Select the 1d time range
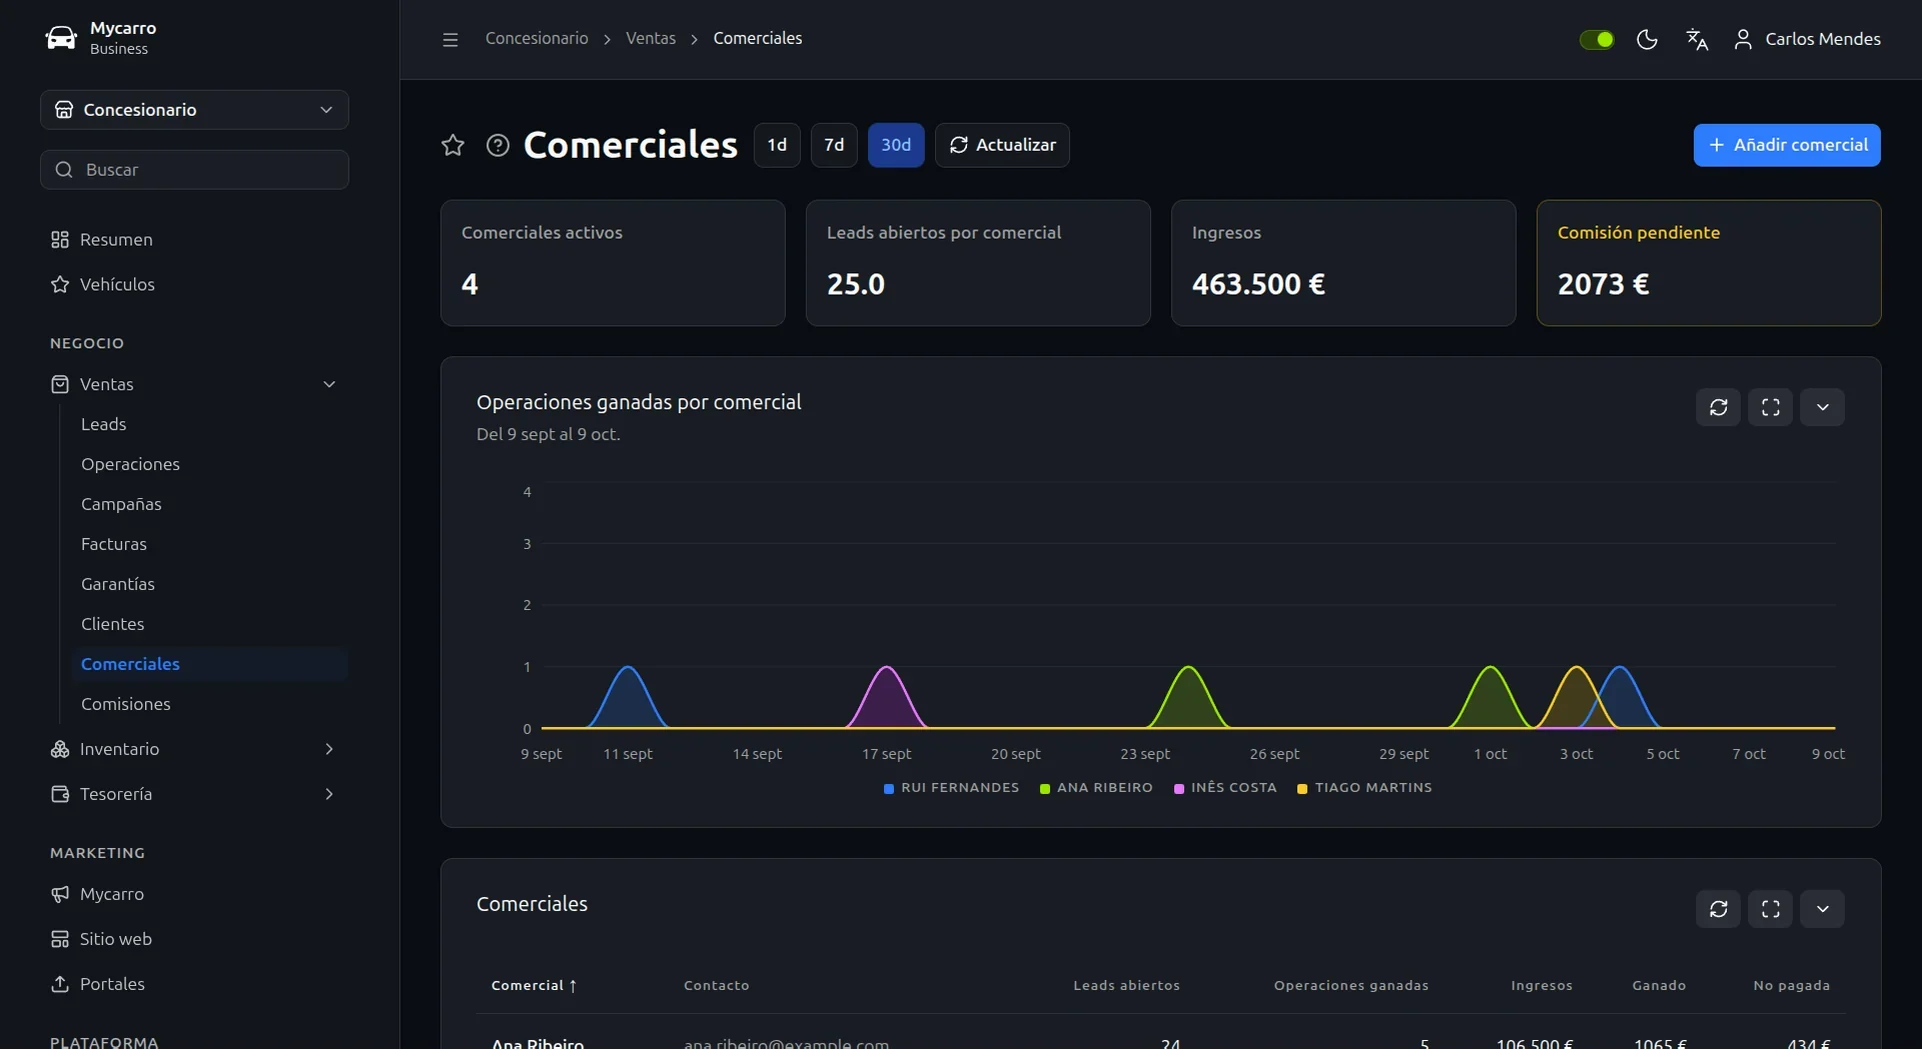The width and height of the screenshot is (1922, 1049). [777, 145]
